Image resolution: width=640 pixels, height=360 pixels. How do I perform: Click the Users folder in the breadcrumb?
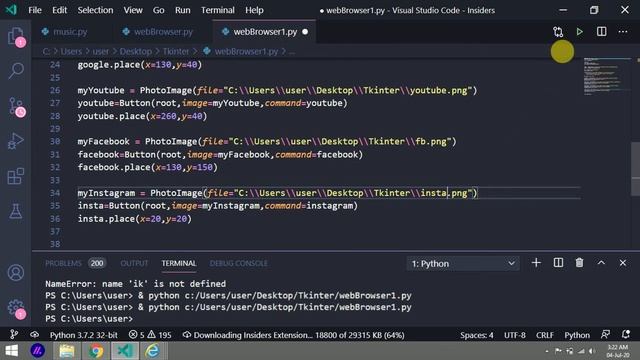coord(71,51)
